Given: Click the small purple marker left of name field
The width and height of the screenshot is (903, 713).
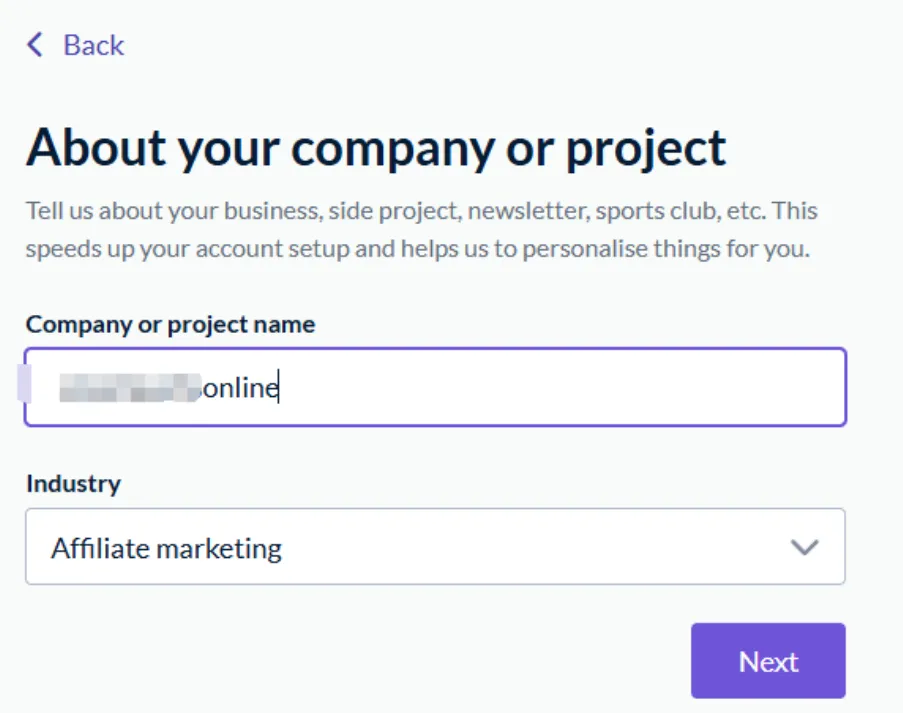Looking at the screenshot, I should [24, 383].
